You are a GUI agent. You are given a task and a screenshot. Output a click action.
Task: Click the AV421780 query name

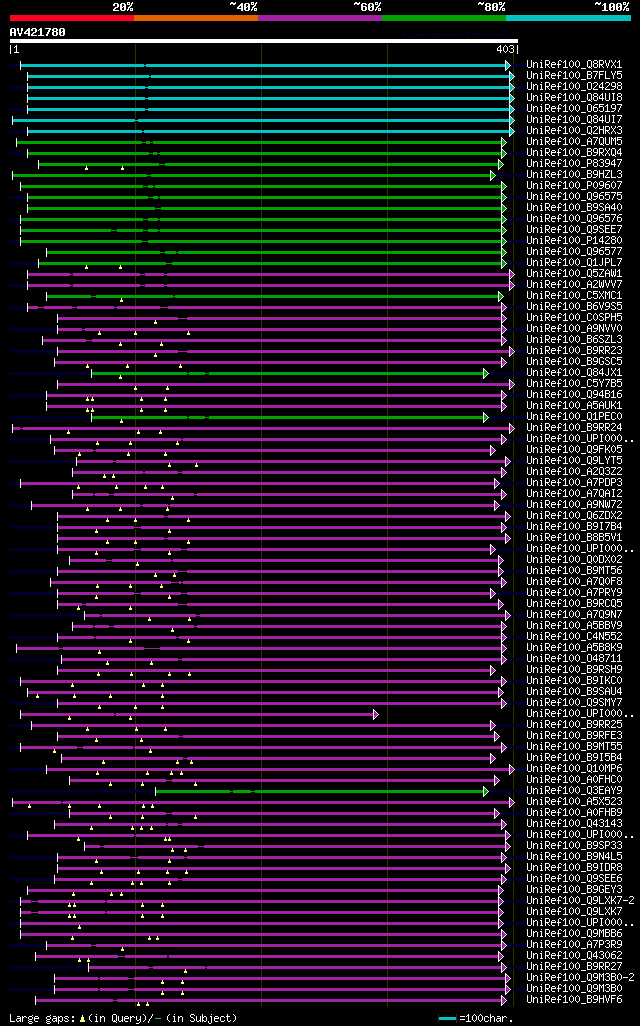pyautogui.click(x=37, y=32)
